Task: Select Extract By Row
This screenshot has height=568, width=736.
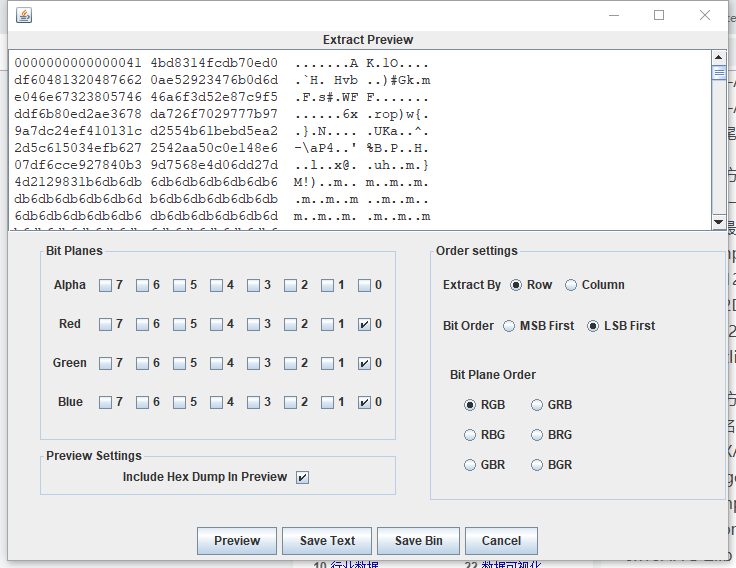Action: click(516, 285)
